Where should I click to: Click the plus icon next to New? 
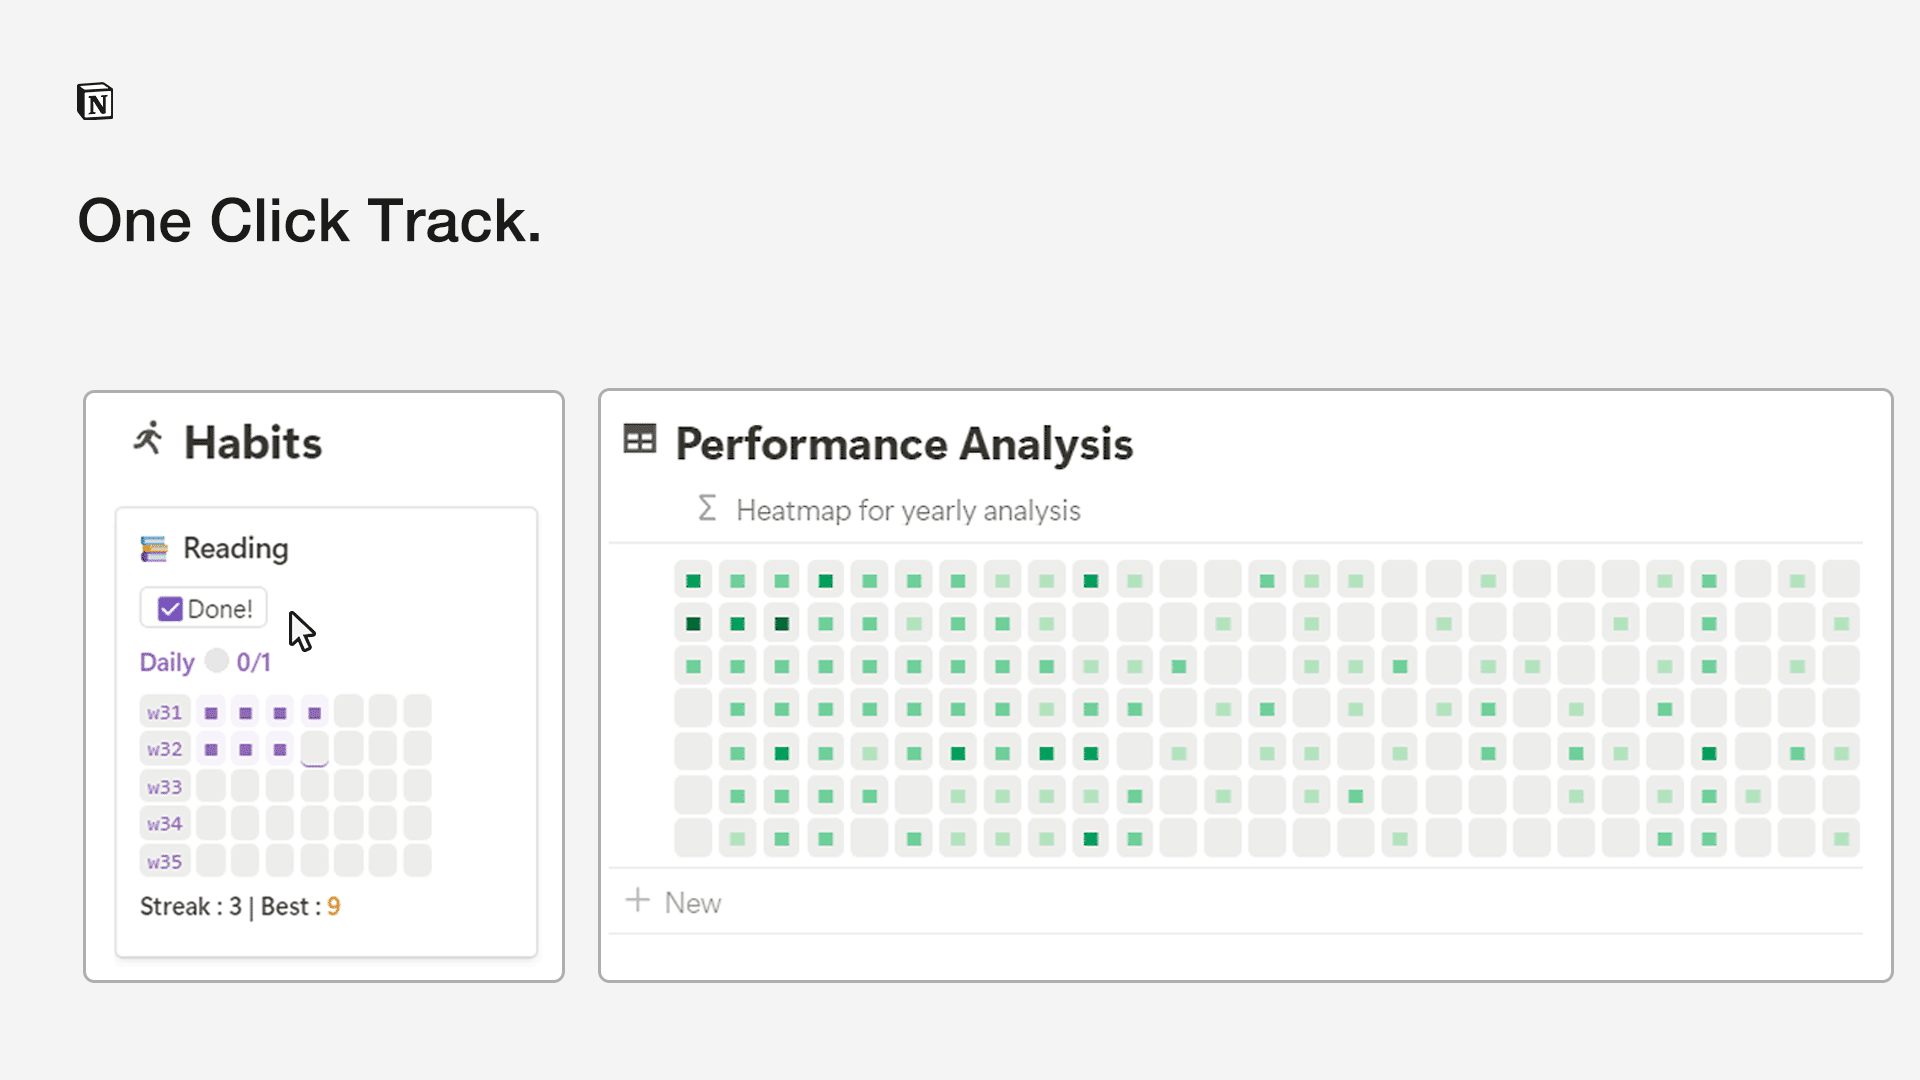[x=637, y=901]
